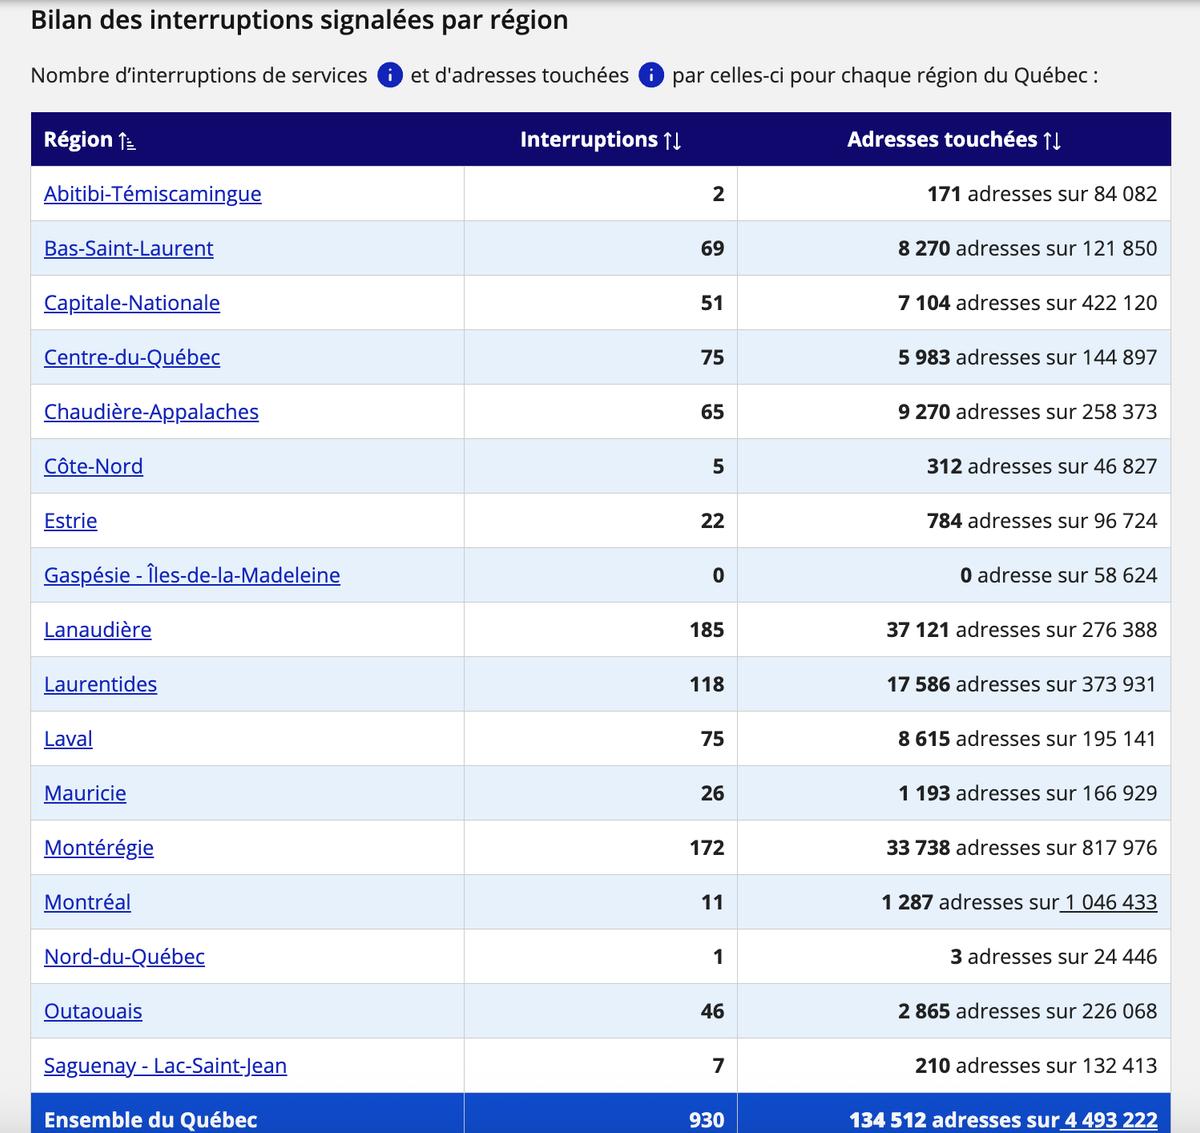Image resolution: width=1200 pixels, height=1133 pixels.
Task: View Lanaudière region details
Action: click(x=97, y=630)
